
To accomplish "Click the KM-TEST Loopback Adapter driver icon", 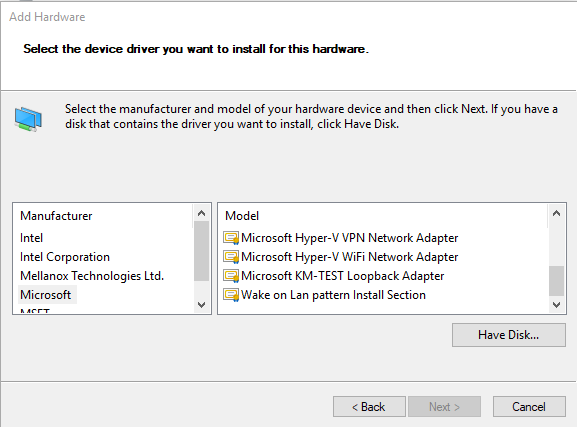I will [x=231, y=276].
